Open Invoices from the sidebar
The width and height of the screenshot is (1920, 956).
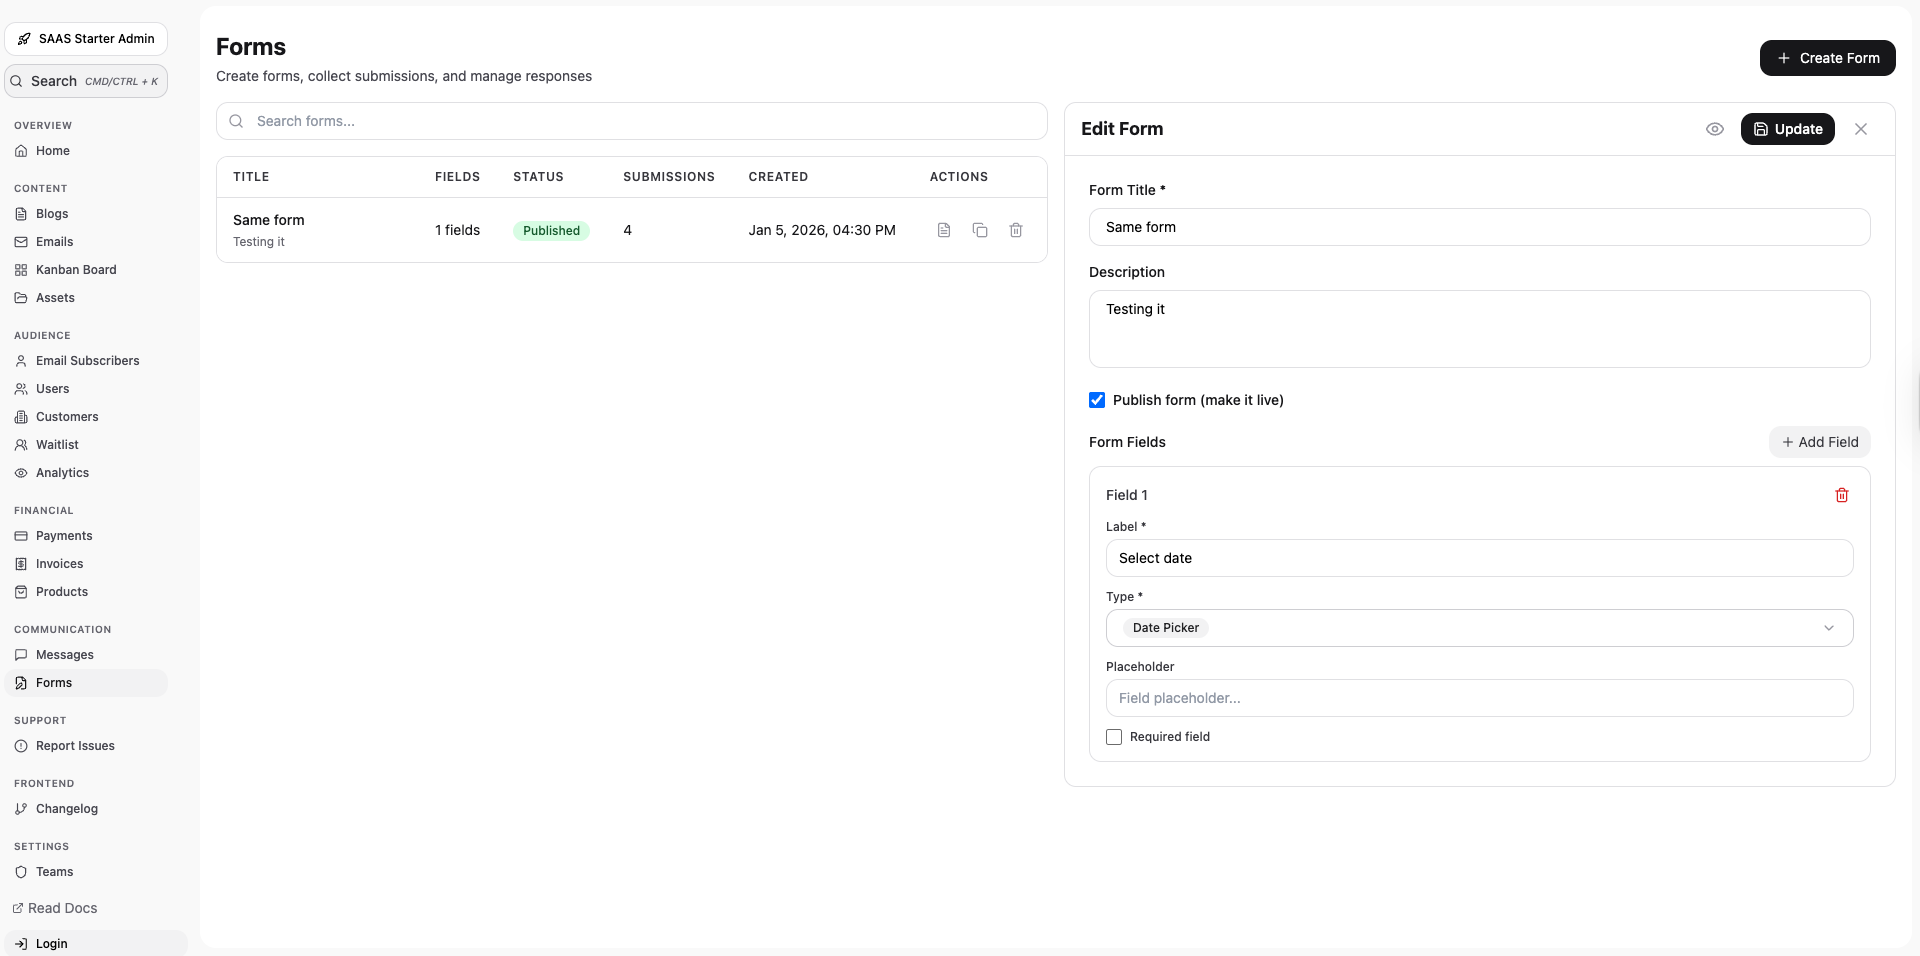tap(86, 564)
